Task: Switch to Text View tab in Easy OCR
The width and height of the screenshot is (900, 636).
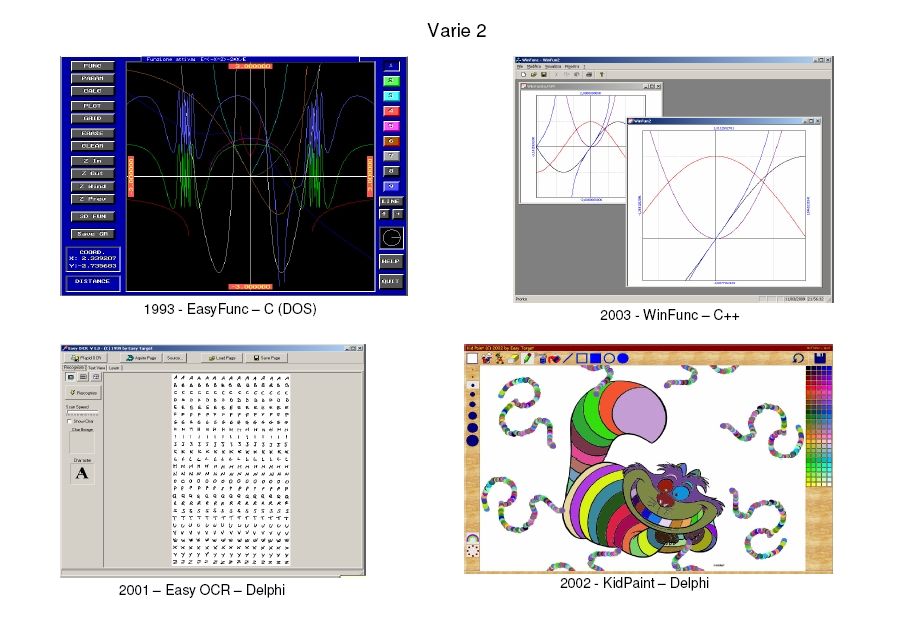Action: (x=97, y=368)
